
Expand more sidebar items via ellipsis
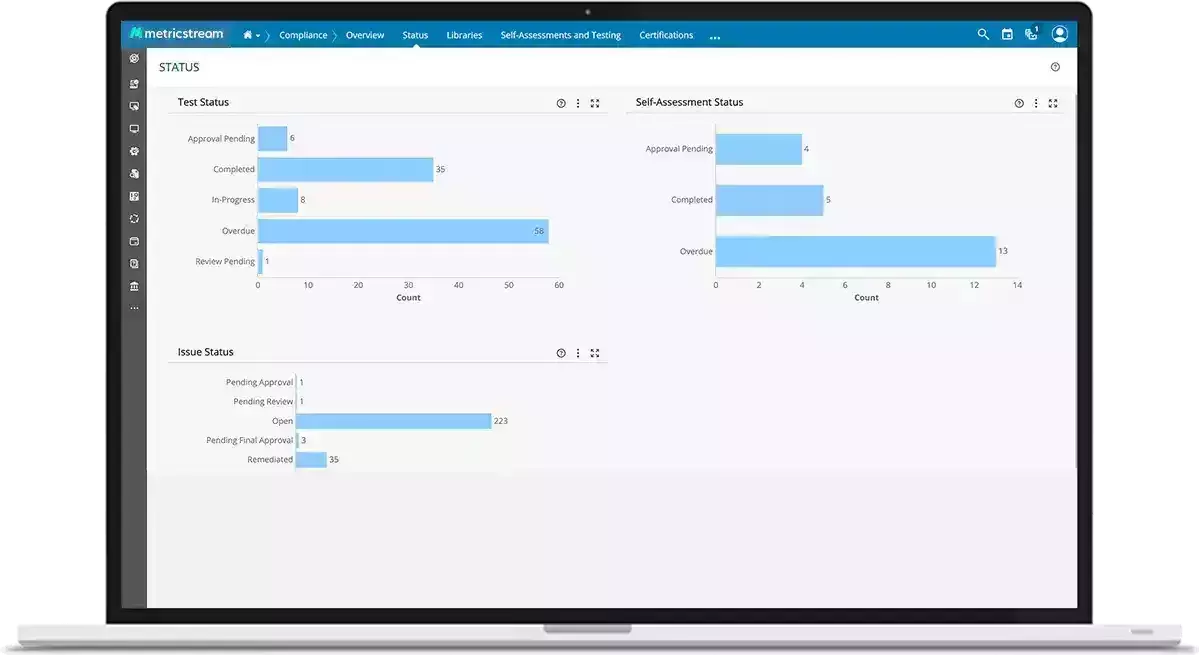[134, 308]
